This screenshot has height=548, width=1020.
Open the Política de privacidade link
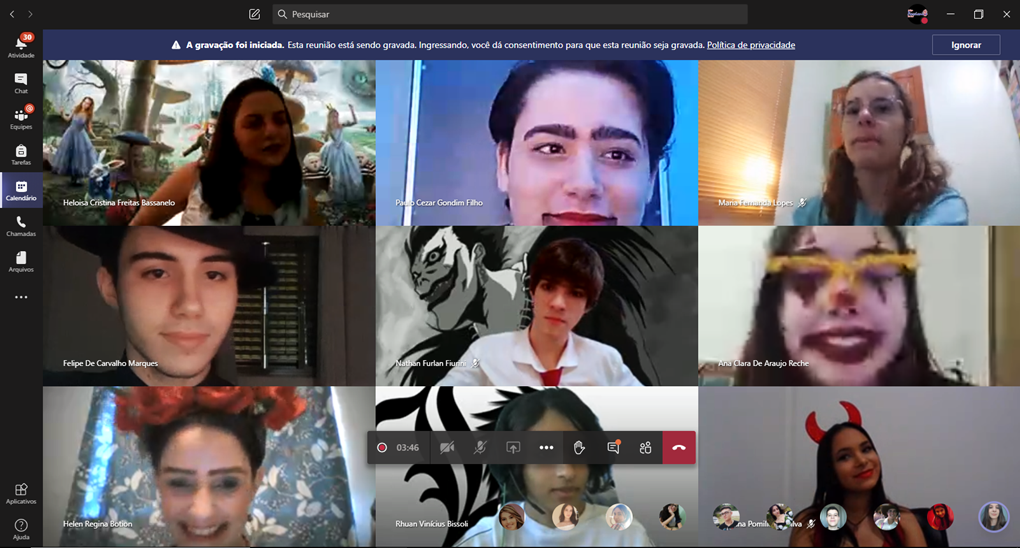[x=750, y=45]
